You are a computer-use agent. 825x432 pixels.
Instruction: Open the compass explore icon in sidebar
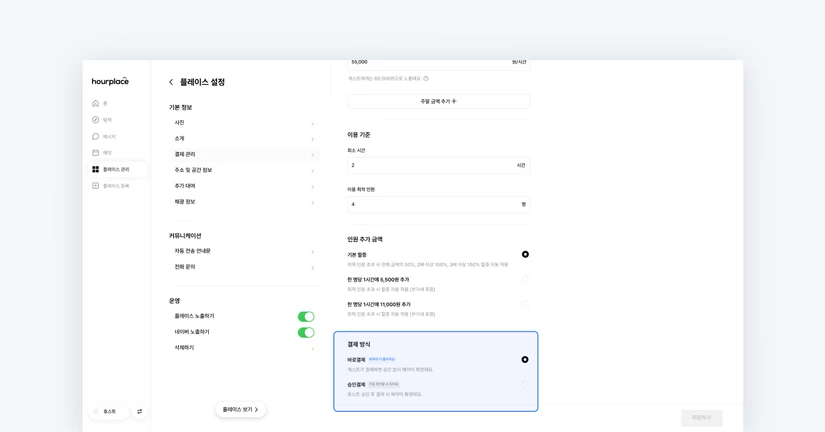tap(95, 120)
